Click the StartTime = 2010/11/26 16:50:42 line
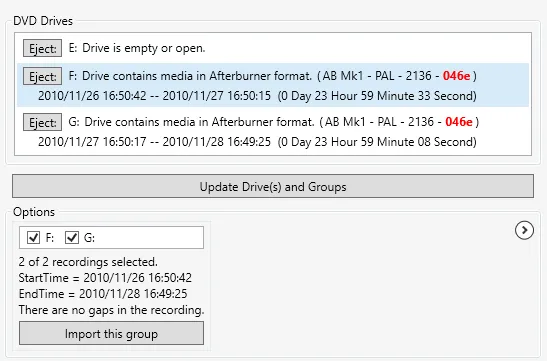 tap(105, 278)
